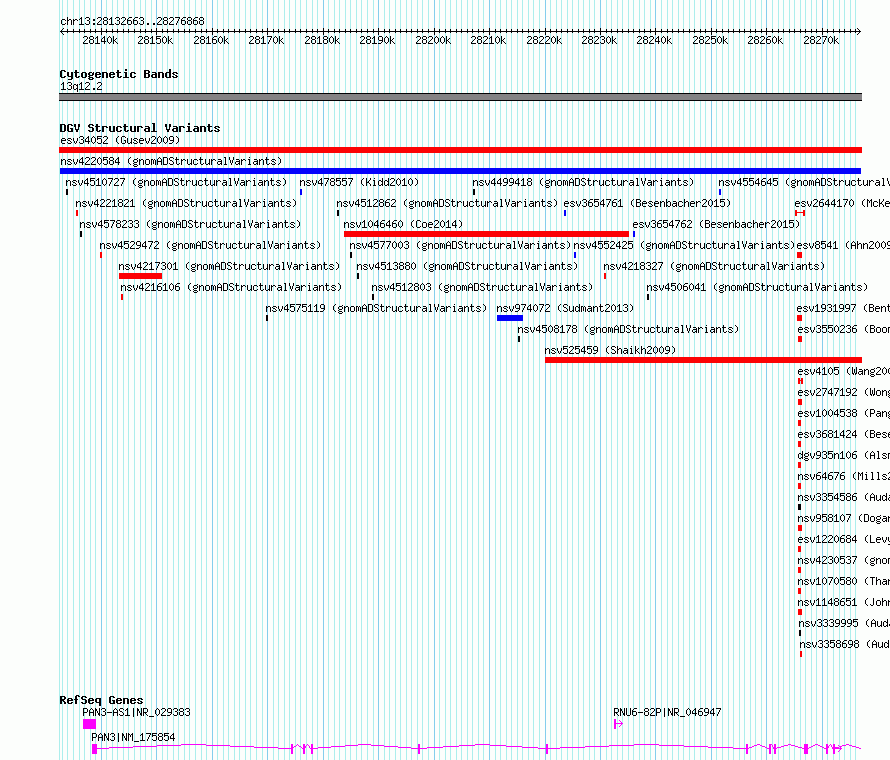Image resolution: width=890 pixels, height=760 pixels.
Task: Click the RNU6-82P magenta arrow glyph
Action: click(x=618, y=724)
